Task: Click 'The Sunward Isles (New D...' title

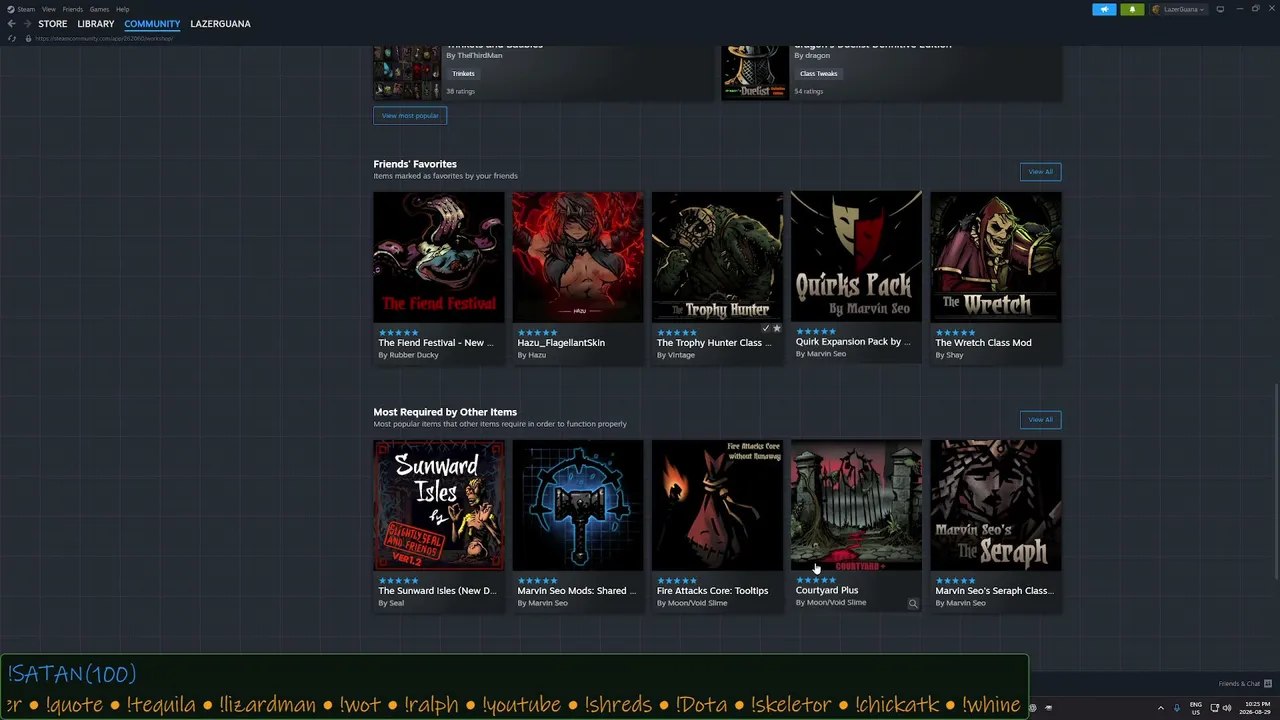Action: click(437, 591)
